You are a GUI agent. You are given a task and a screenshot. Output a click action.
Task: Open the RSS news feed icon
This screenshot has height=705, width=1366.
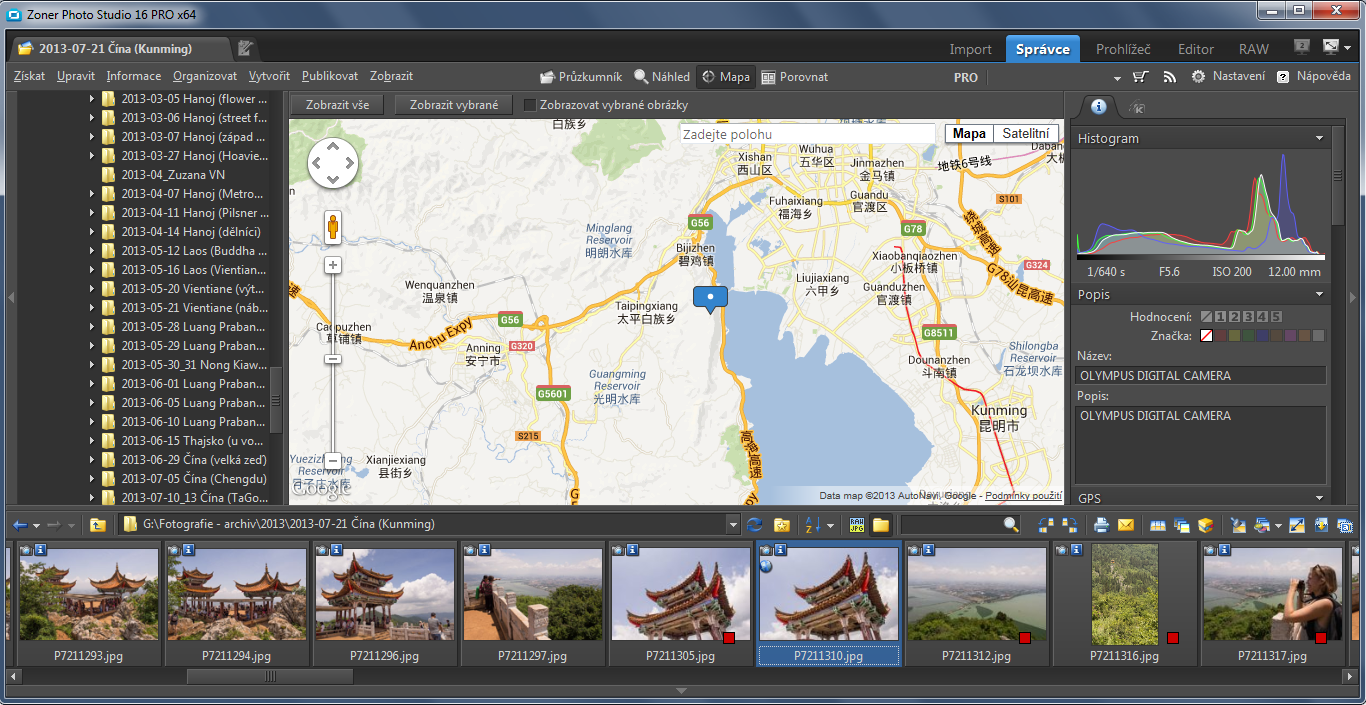[1169, 77]
